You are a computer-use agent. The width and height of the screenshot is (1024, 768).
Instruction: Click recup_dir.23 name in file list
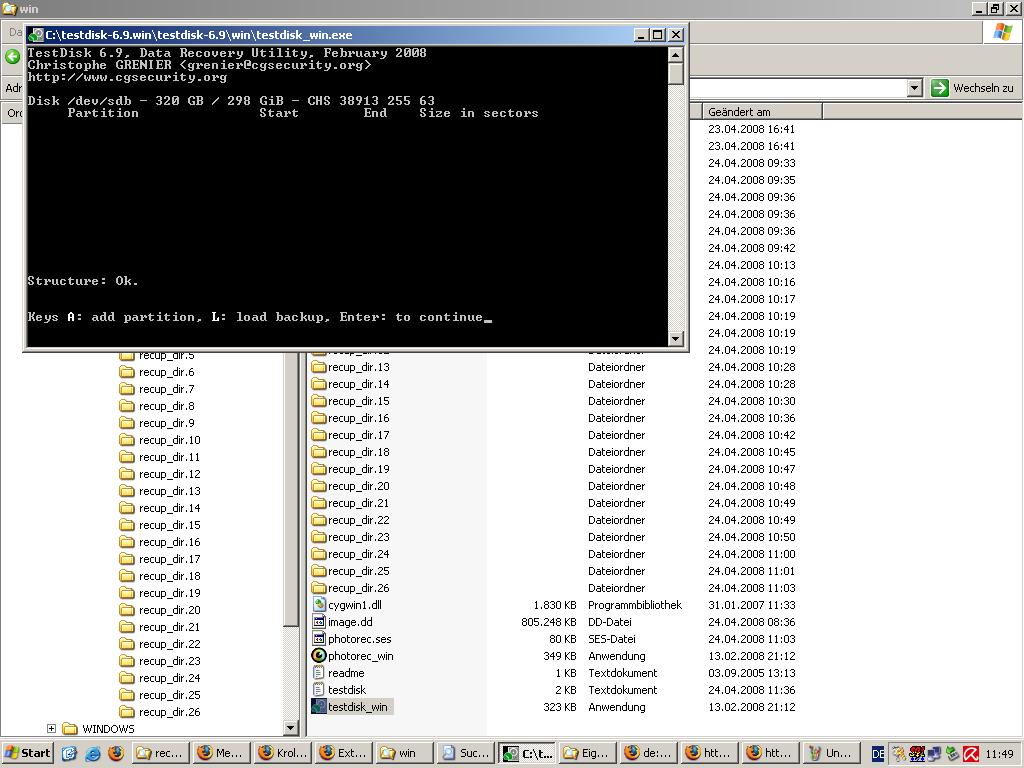coord(359,537)
